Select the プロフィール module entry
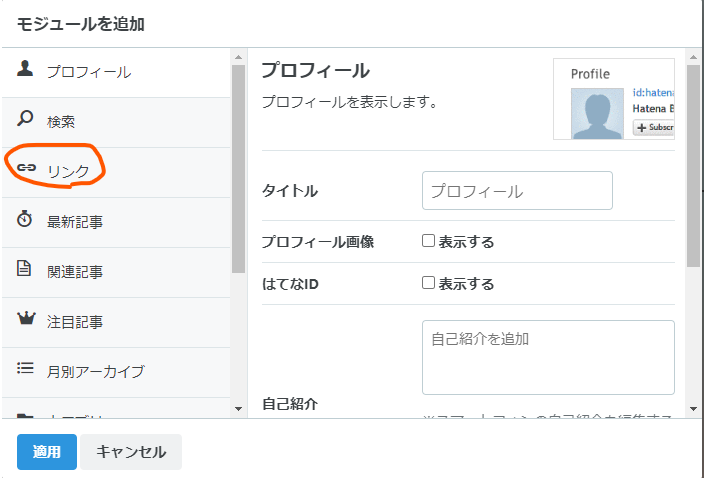This screenshot has width=704, height=478. click(116, 72)
